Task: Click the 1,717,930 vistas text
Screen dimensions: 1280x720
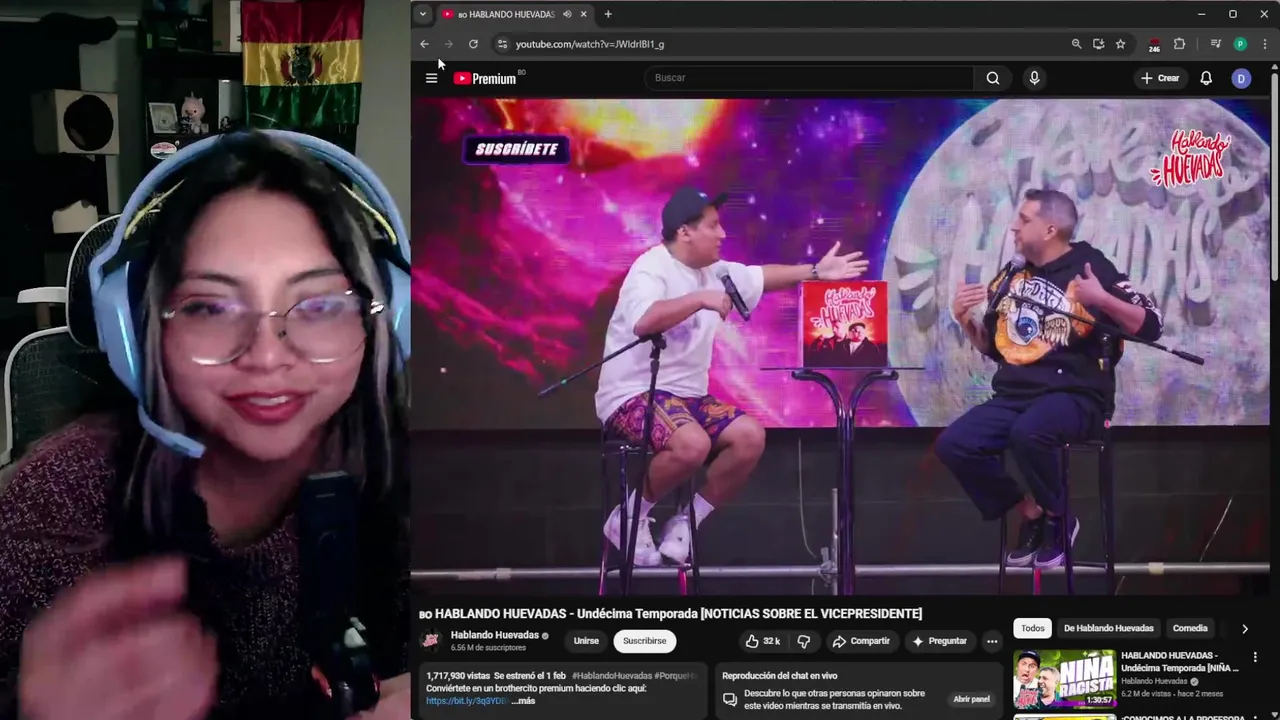Action: 458,676
